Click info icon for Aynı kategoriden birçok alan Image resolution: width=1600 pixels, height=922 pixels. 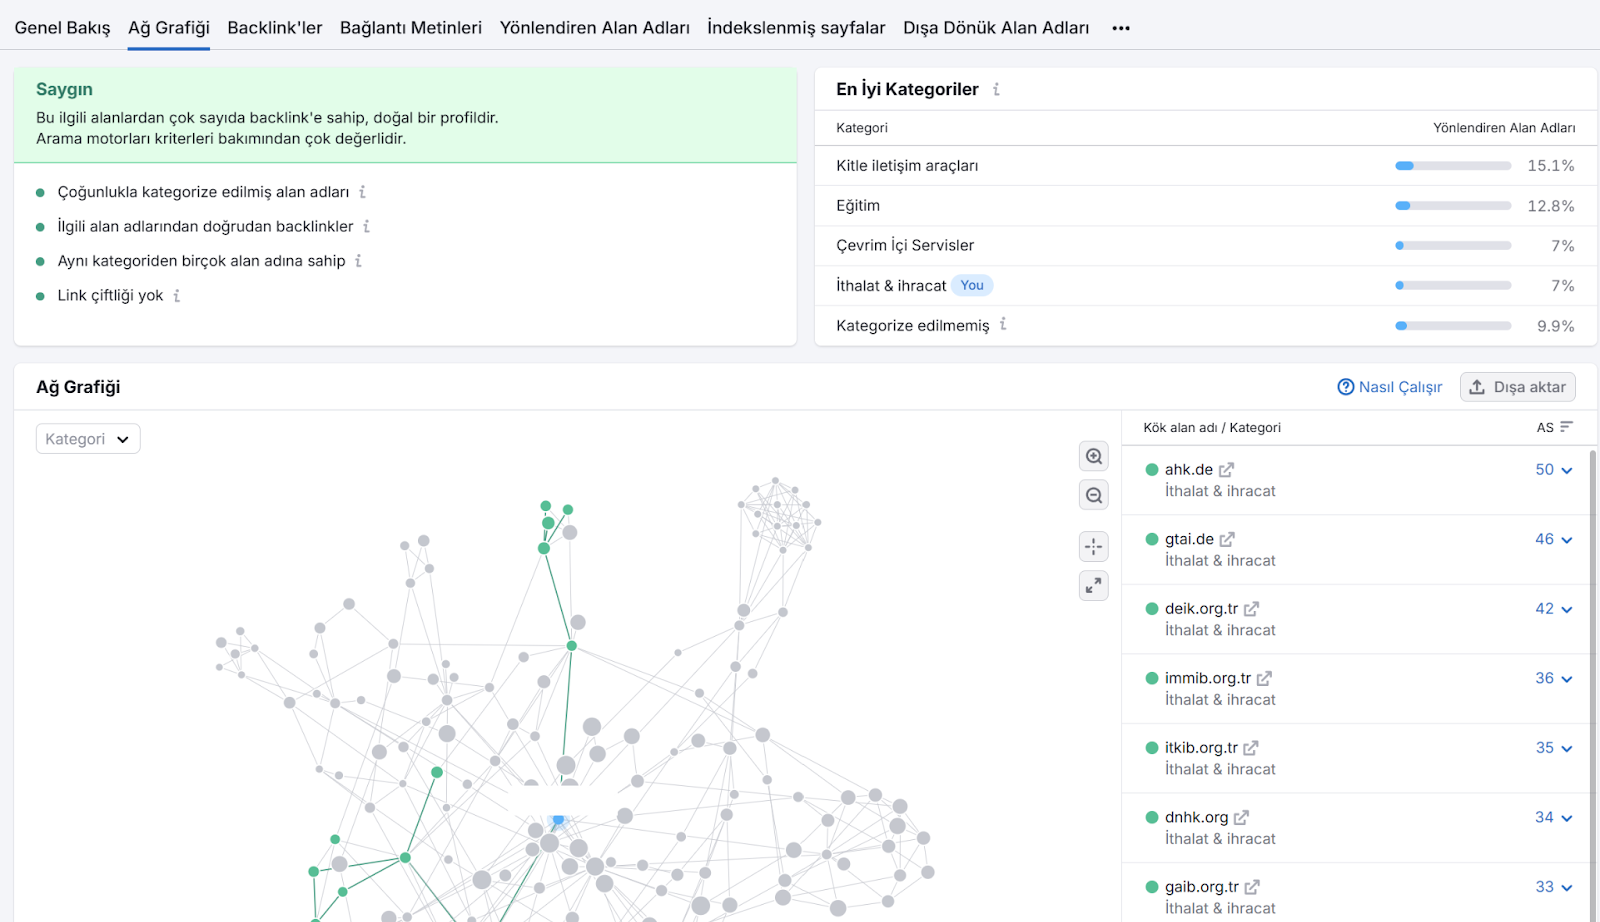pos(358,260)
